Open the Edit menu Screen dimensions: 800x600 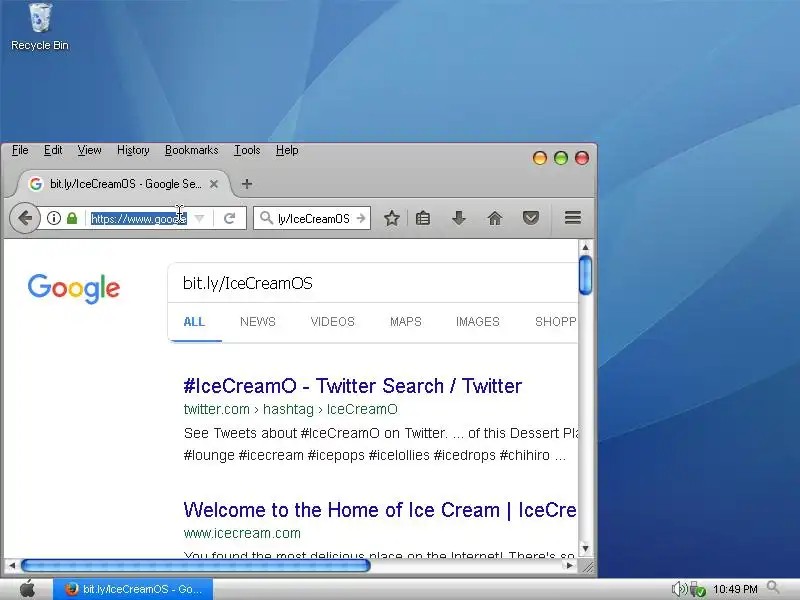click(x=53, y=150)
